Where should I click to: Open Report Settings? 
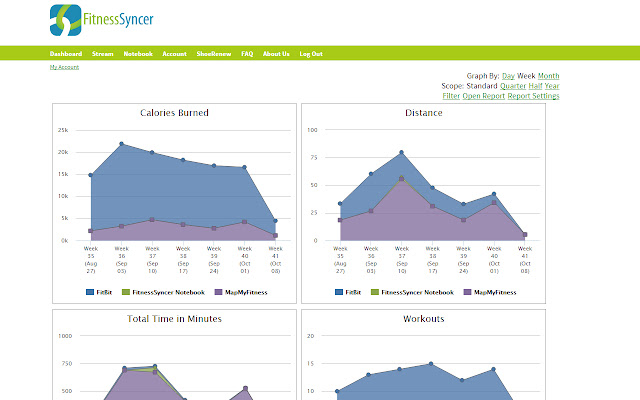(x=533, y=96)
